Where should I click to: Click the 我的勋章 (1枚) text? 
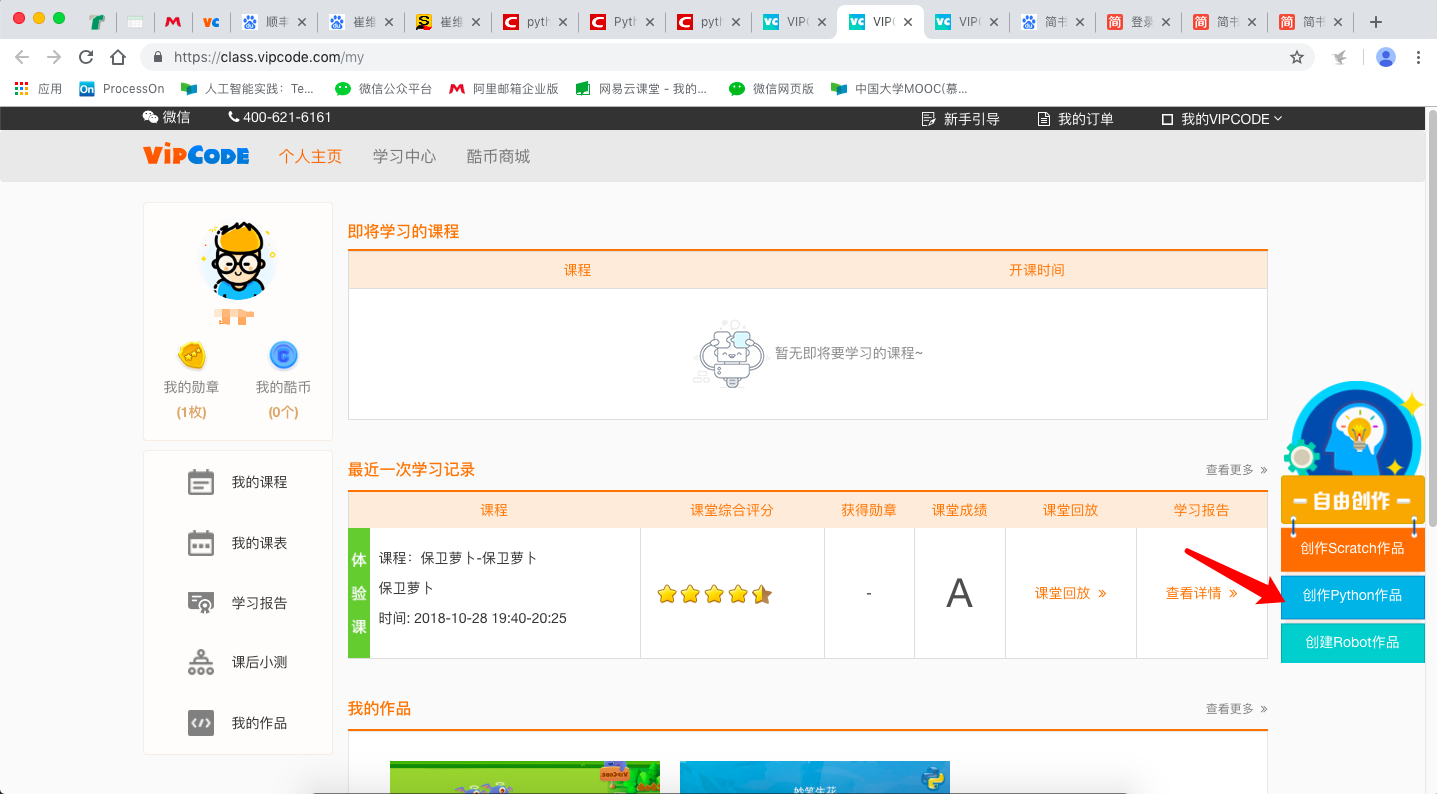(x=191, y=399)
